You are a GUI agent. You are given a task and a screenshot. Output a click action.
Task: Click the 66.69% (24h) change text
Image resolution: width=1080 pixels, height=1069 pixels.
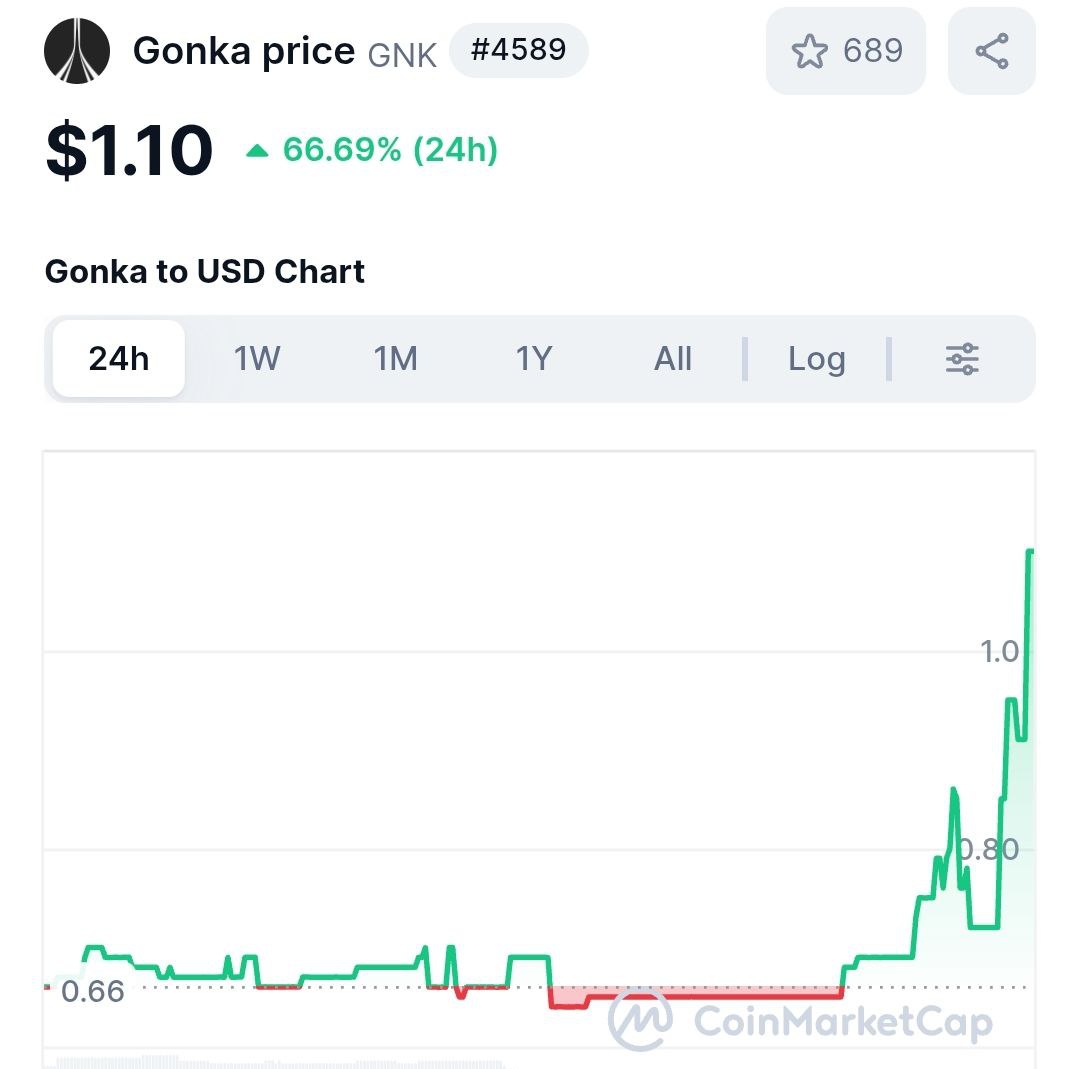coord(390,150)
